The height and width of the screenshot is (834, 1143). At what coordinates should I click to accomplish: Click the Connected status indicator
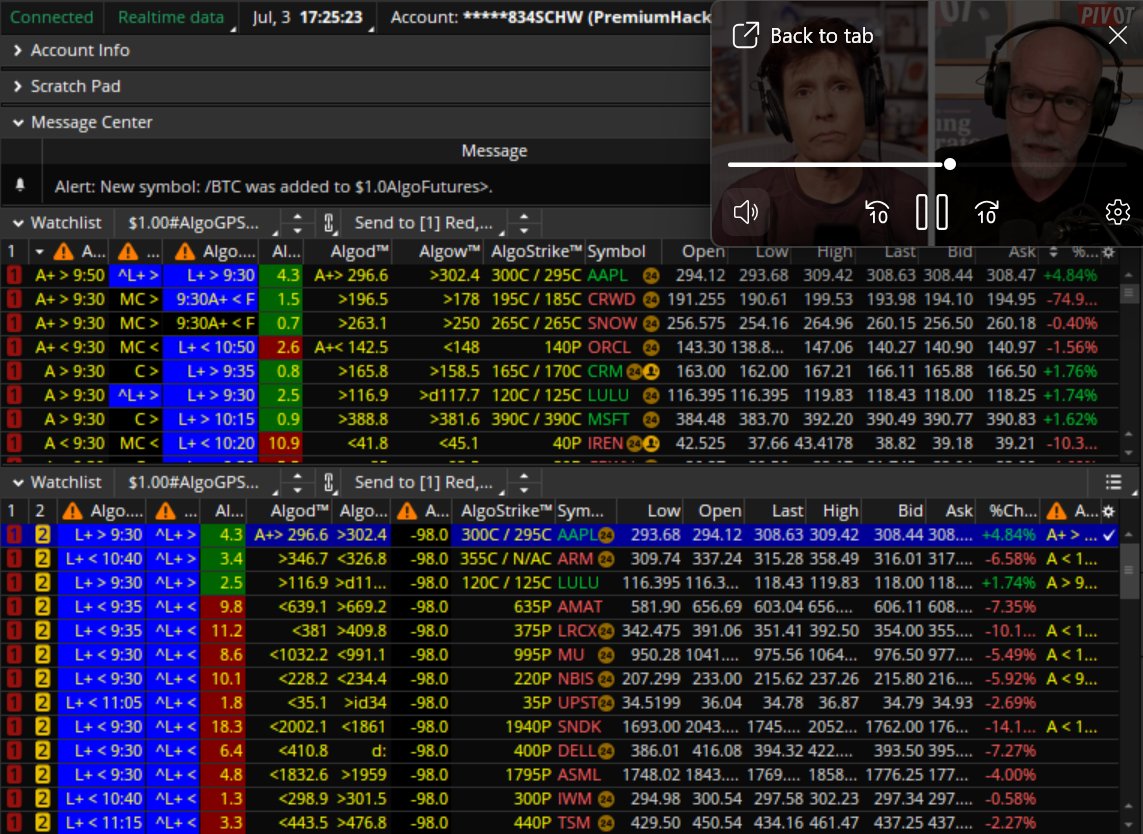click(x=52, y=17)
